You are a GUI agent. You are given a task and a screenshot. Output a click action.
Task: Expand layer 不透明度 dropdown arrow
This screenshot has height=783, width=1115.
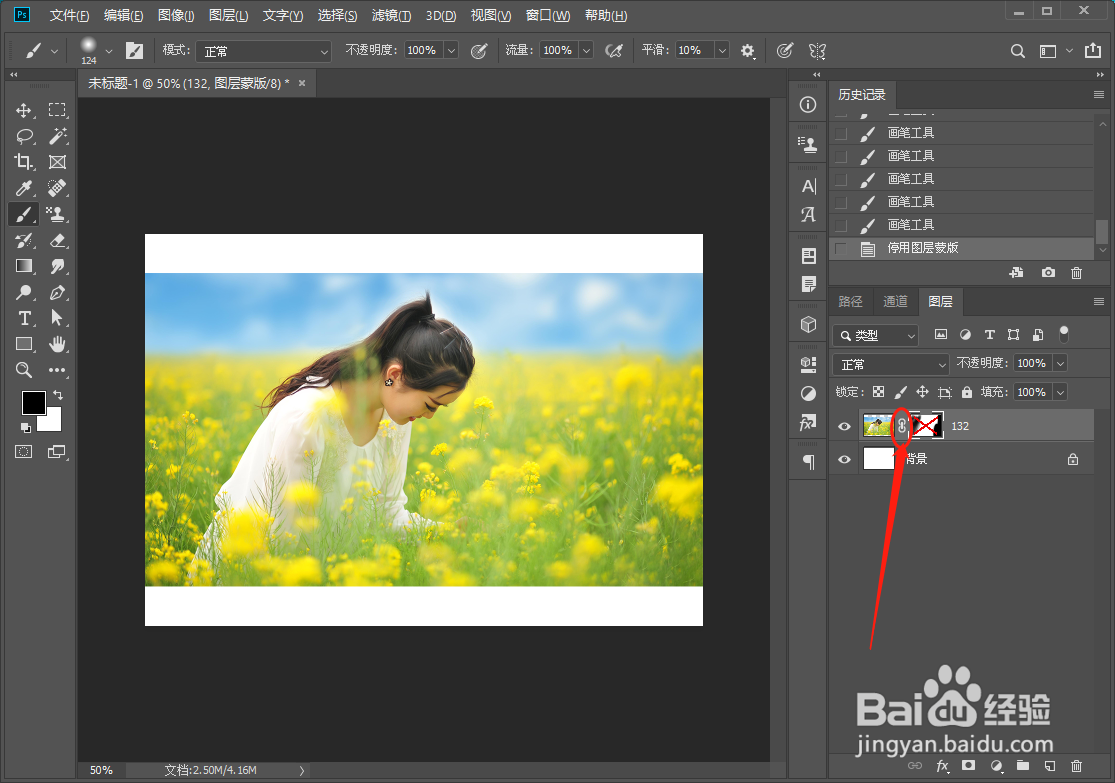click(x=1060, y=363)
